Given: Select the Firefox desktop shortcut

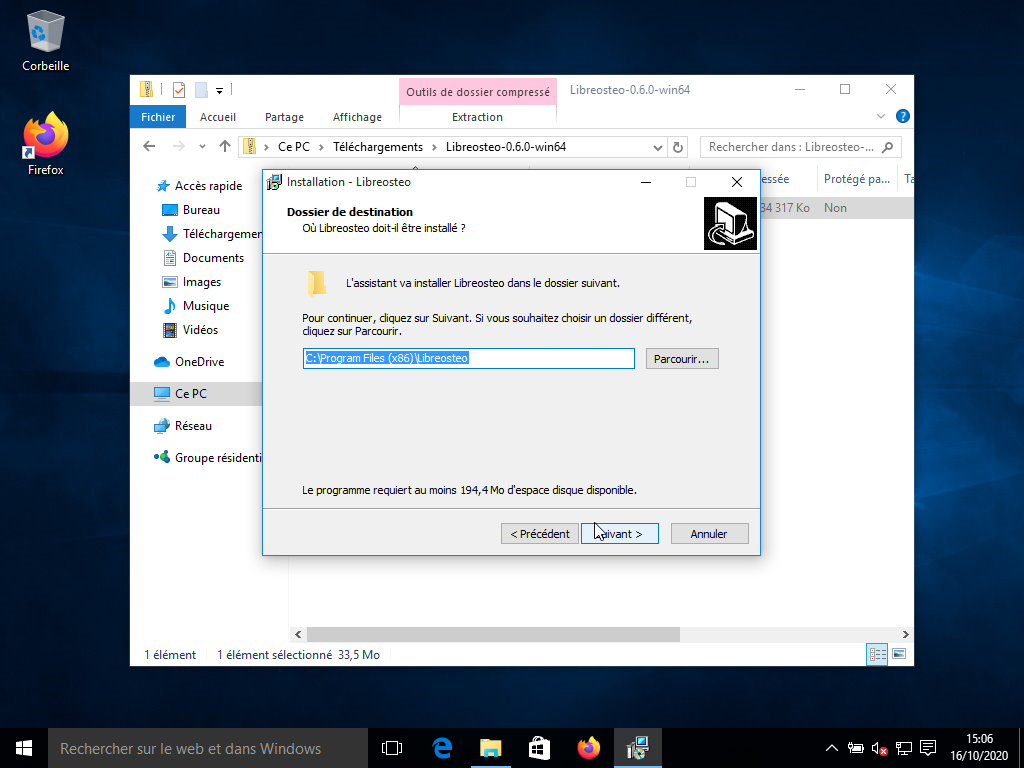Looking at the screenshot, I should [45, 144].
